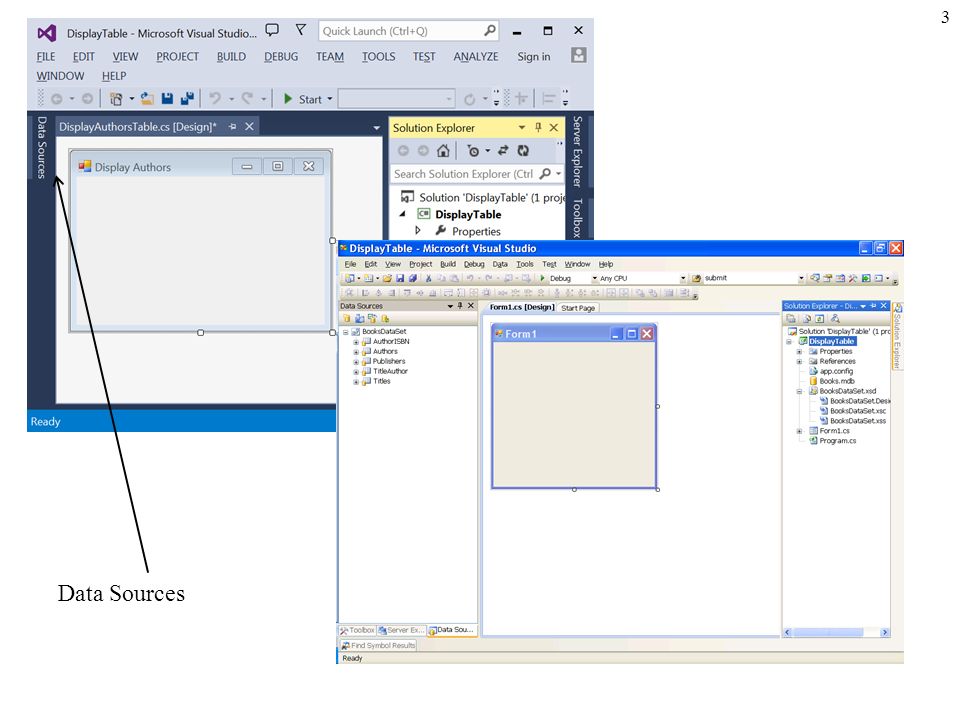Open the DEBUG menu in upper Visual Studio

[281, 57]
